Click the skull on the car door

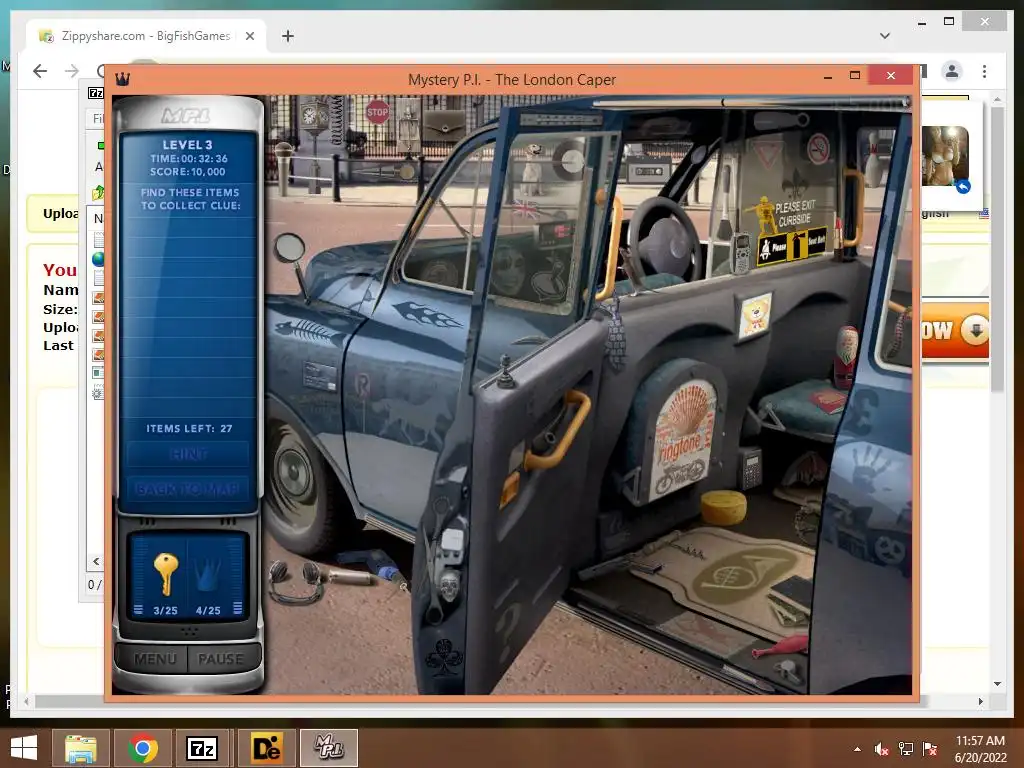449,586
